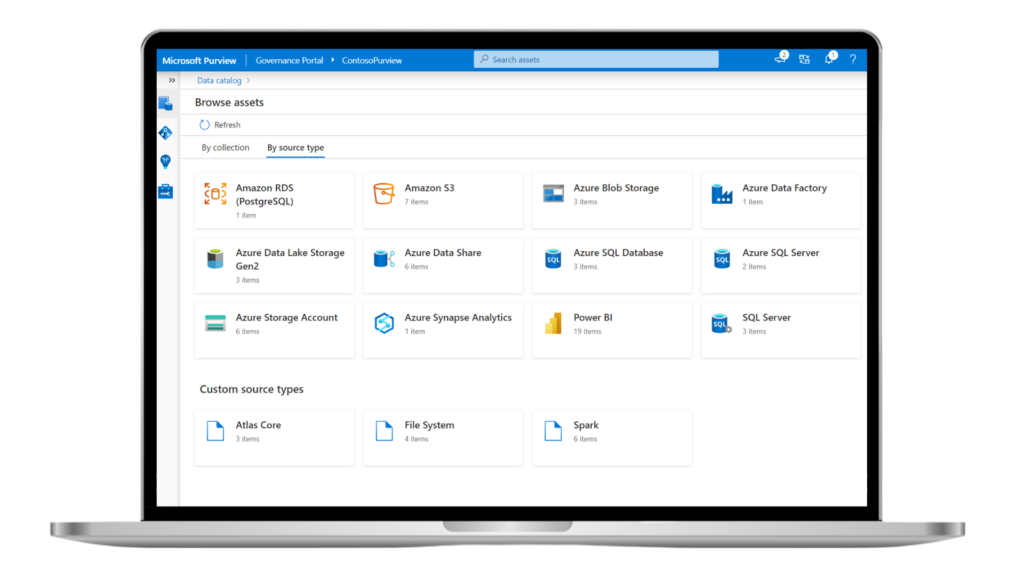1024x576 pixels.
Task: Click the Amazon S3 bucket icon
Action: tap(384, 194)
